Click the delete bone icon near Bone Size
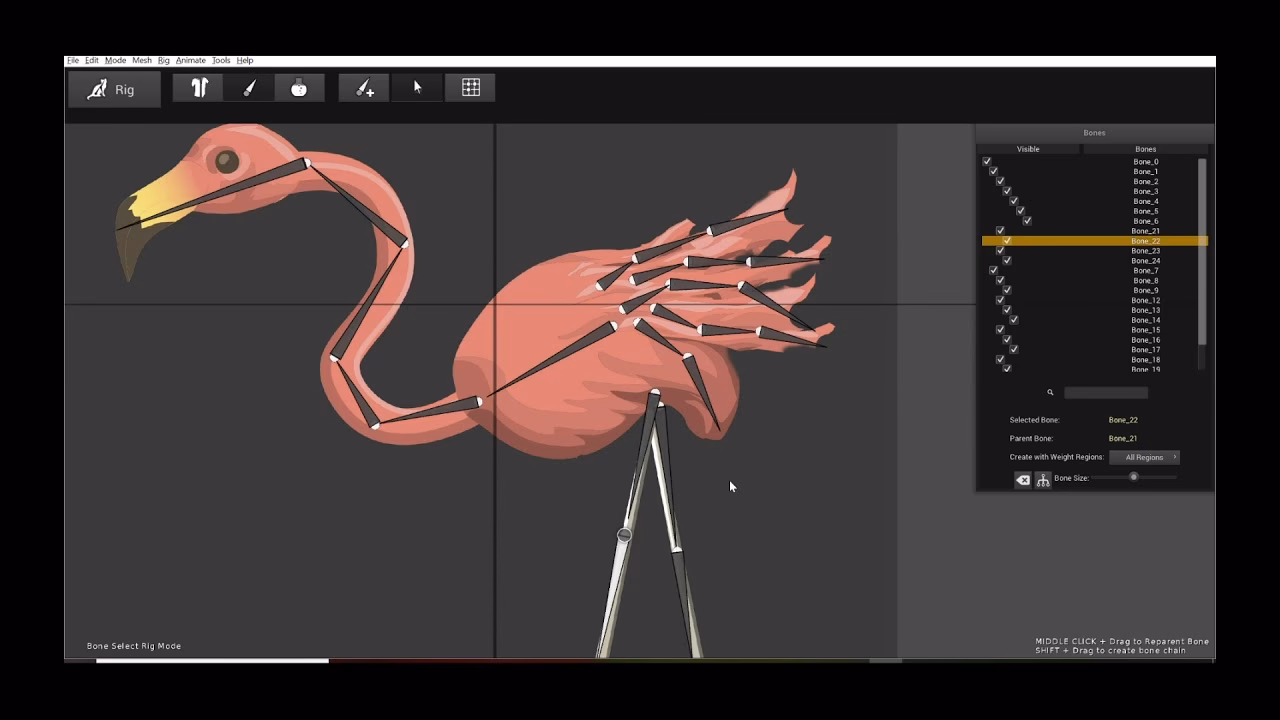Image resolution: width=1280 pixels, height=720 pixels. 1022,480
